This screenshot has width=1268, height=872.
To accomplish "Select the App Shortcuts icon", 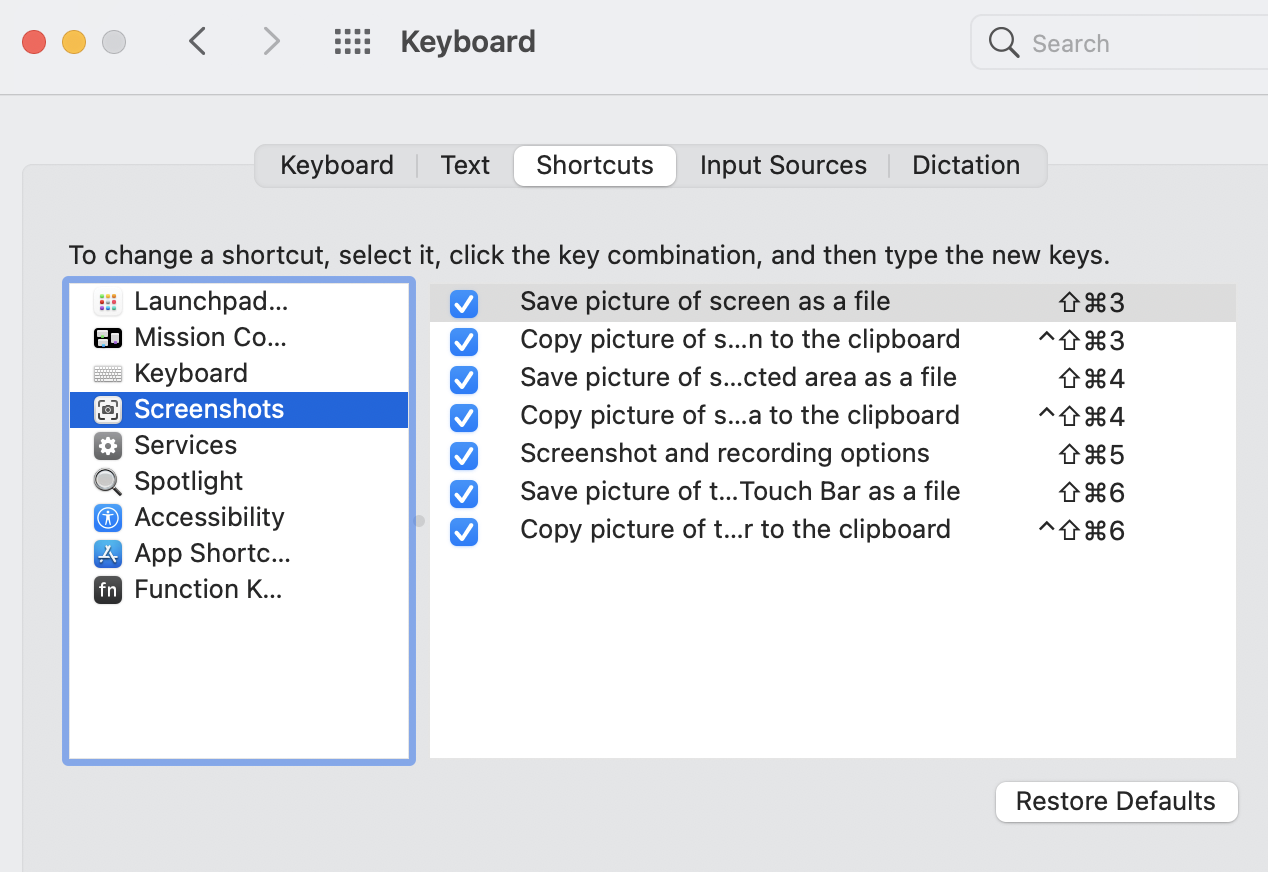I will coord(107,553).
